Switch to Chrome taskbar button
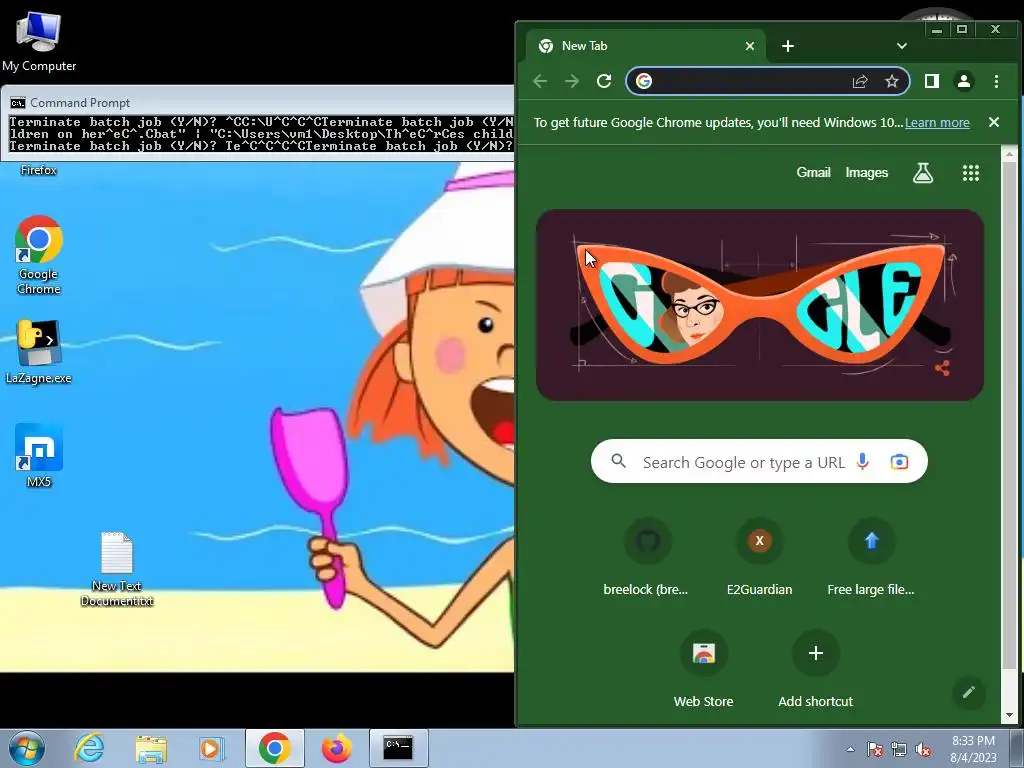 coord(274,748)
